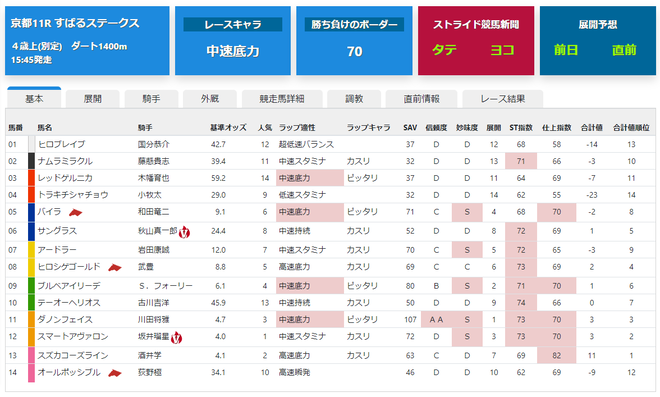
Task: Click horse name アードラー
Action: coord(57,250)
